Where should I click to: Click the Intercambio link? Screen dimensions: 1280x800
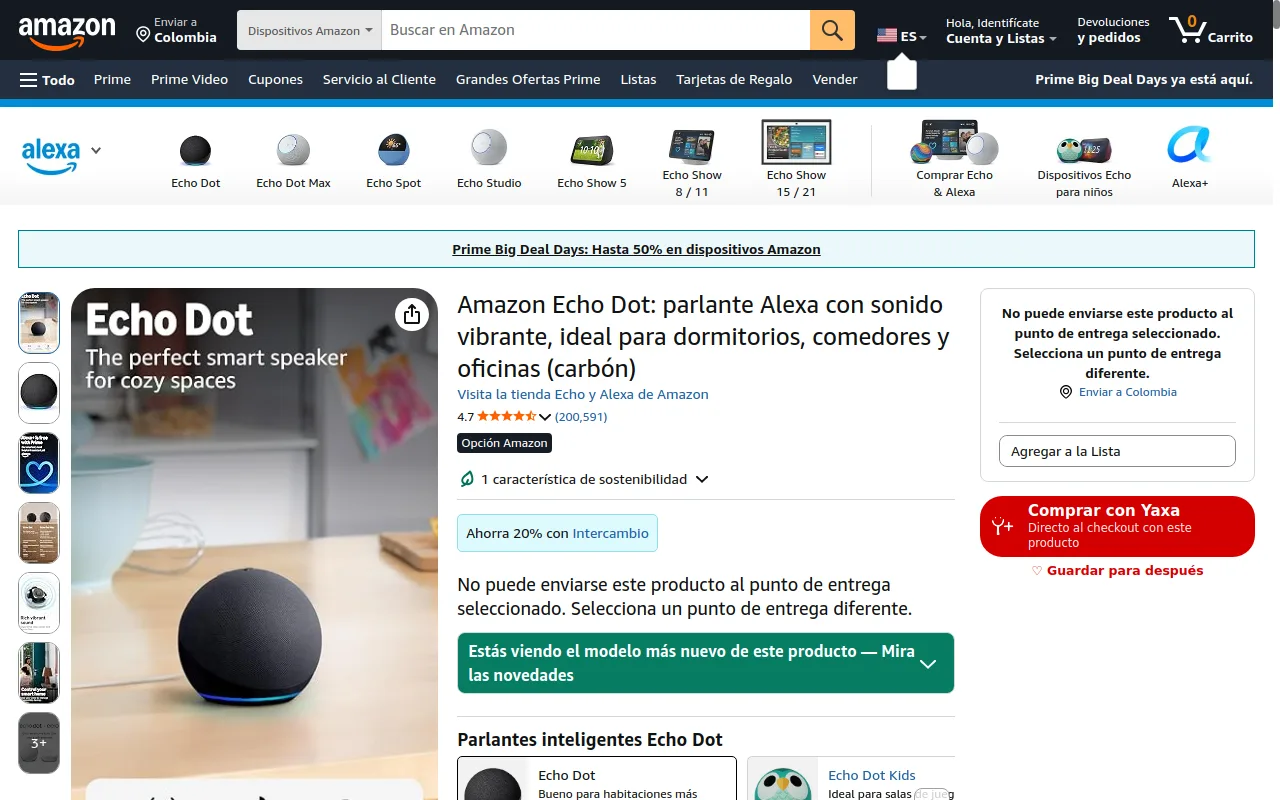coord(610,533)
